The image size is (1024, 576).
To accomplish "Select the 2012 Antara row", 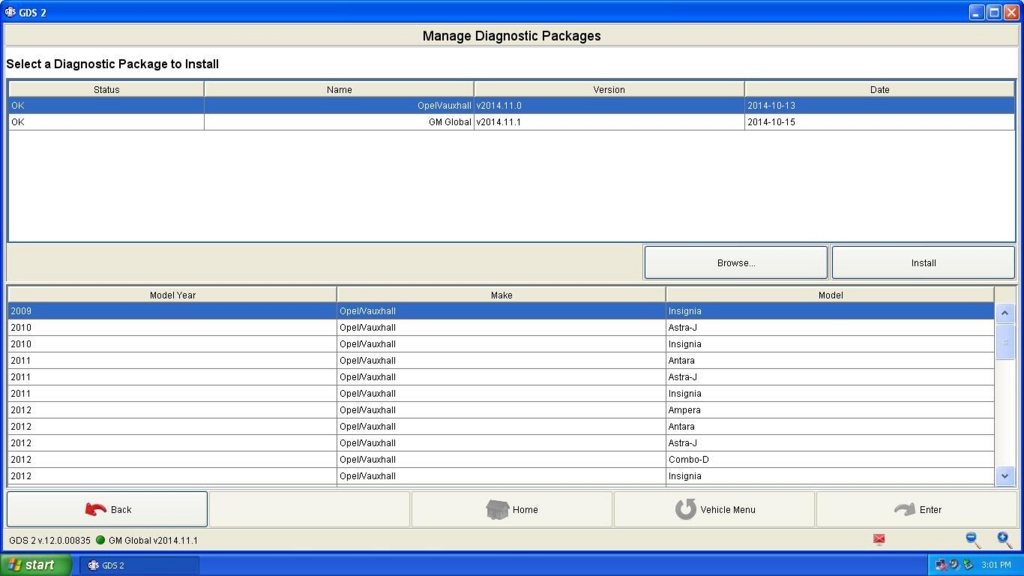I will (501, 426).
